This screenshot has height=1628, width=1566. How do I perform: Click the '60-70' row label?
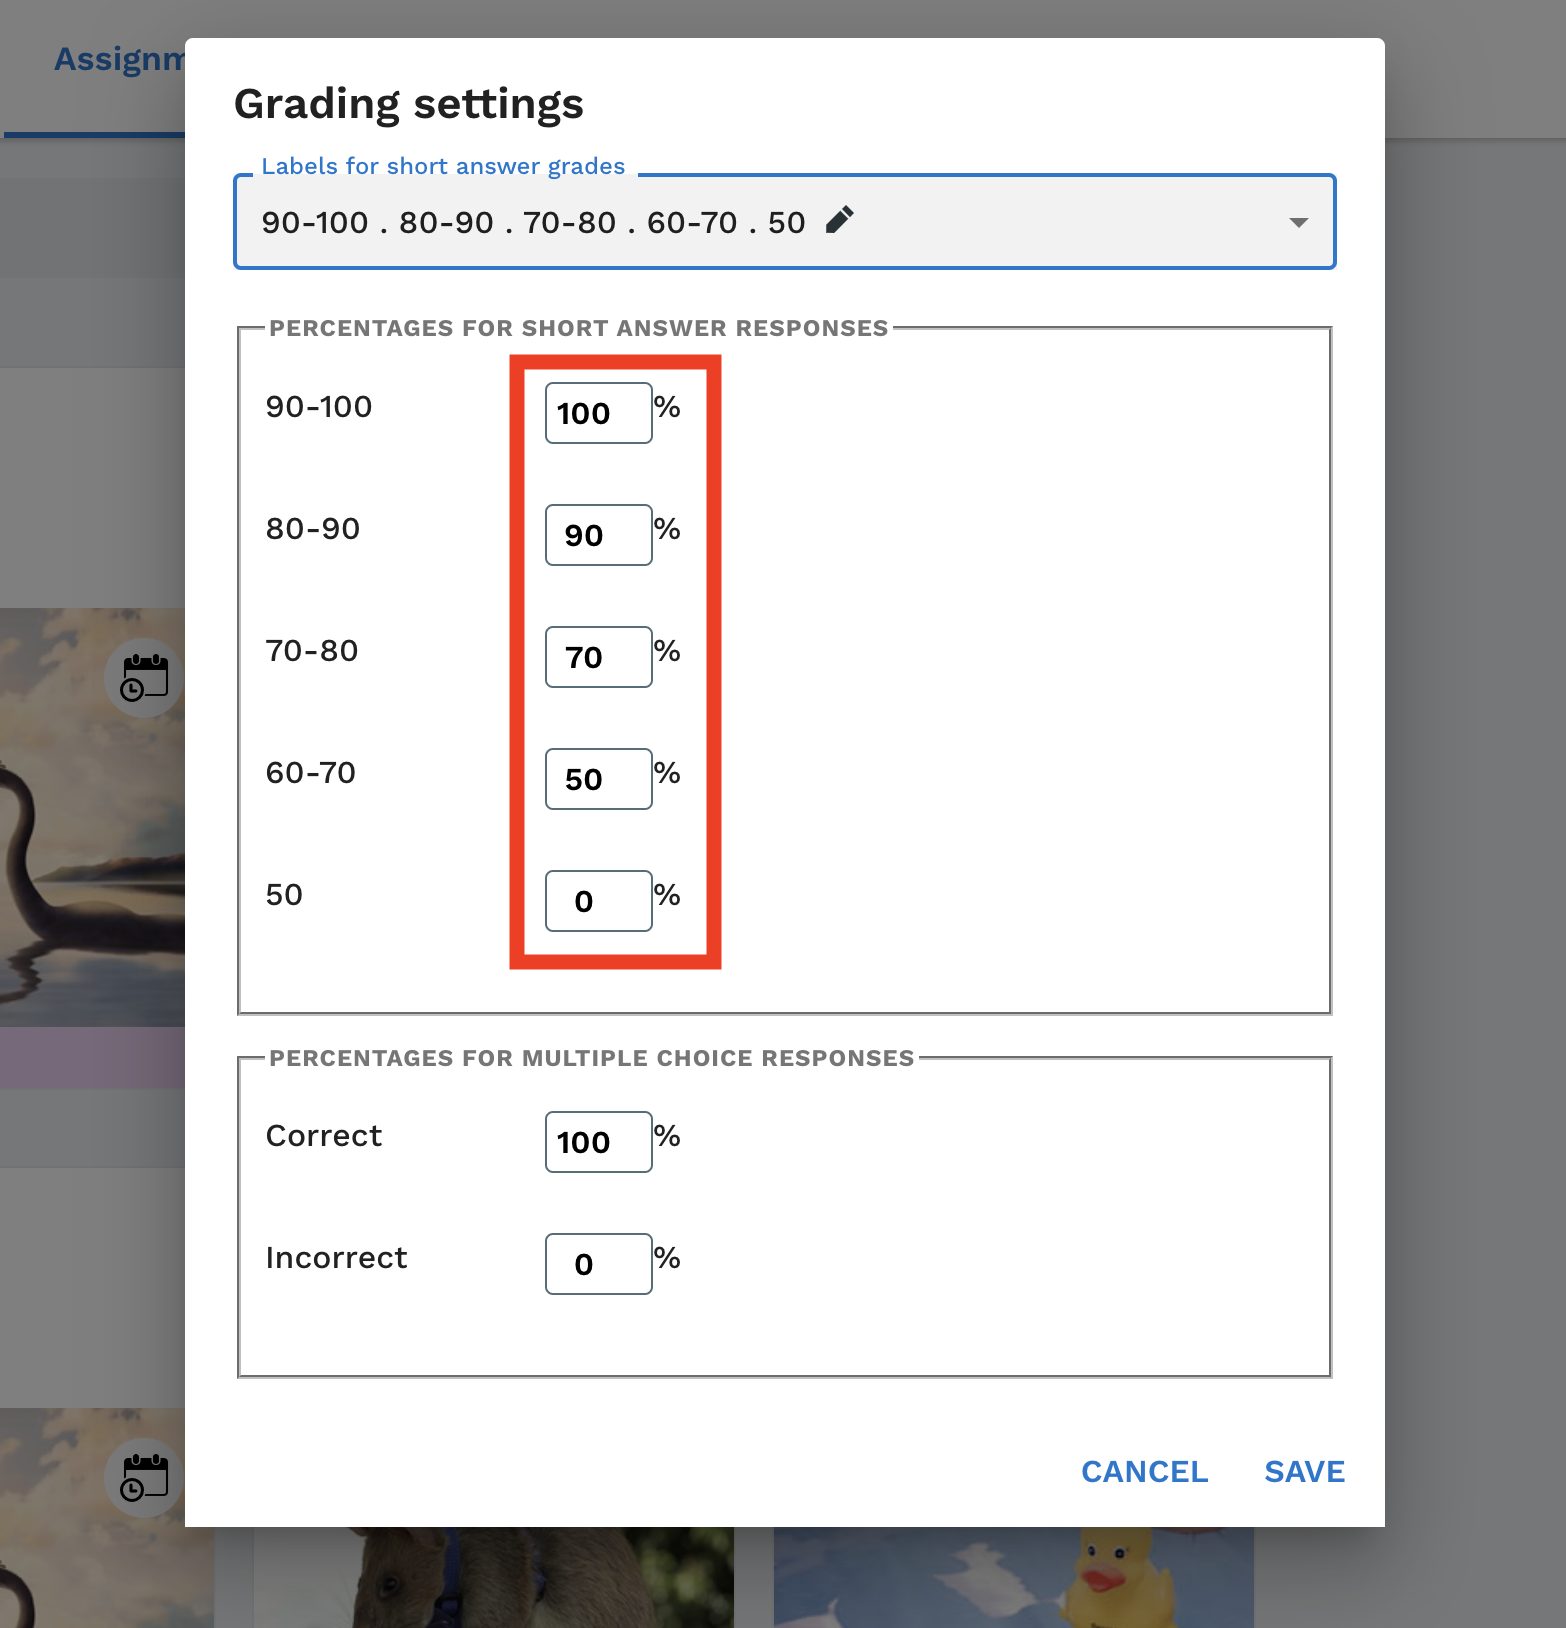[311, 773]
